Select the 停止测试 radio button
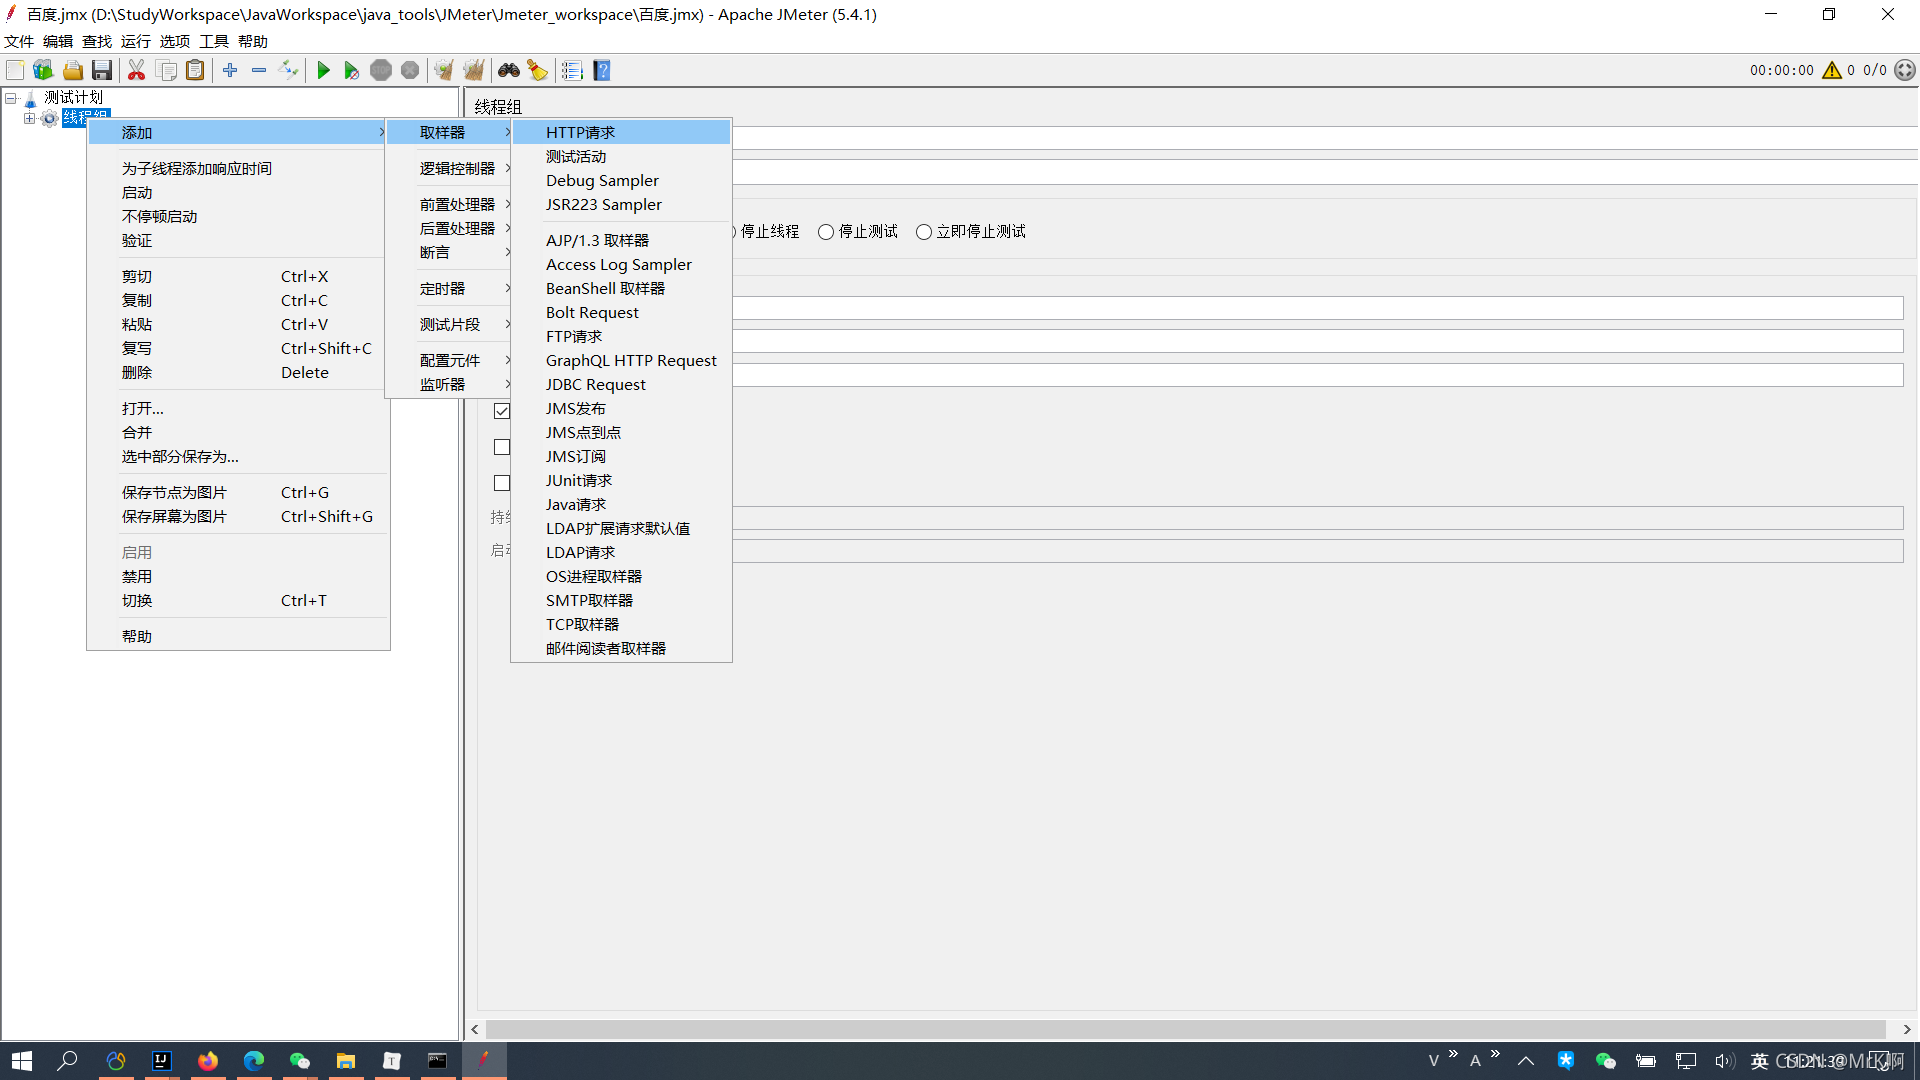 [x=826, y=232]
